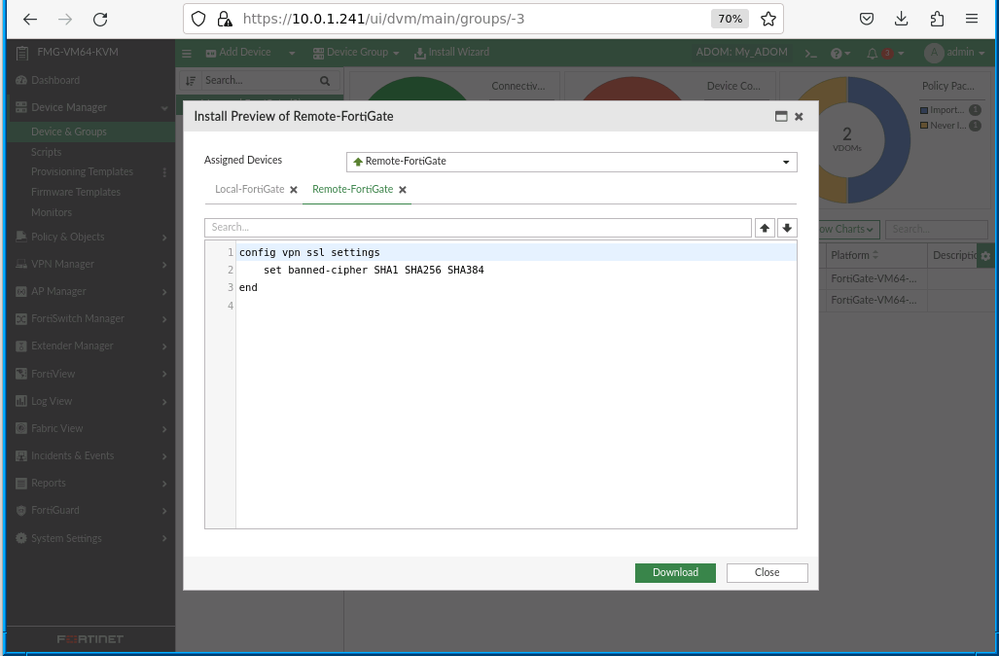Open the help question mark menu
This screenshot has height=656, width=999.
840,53
